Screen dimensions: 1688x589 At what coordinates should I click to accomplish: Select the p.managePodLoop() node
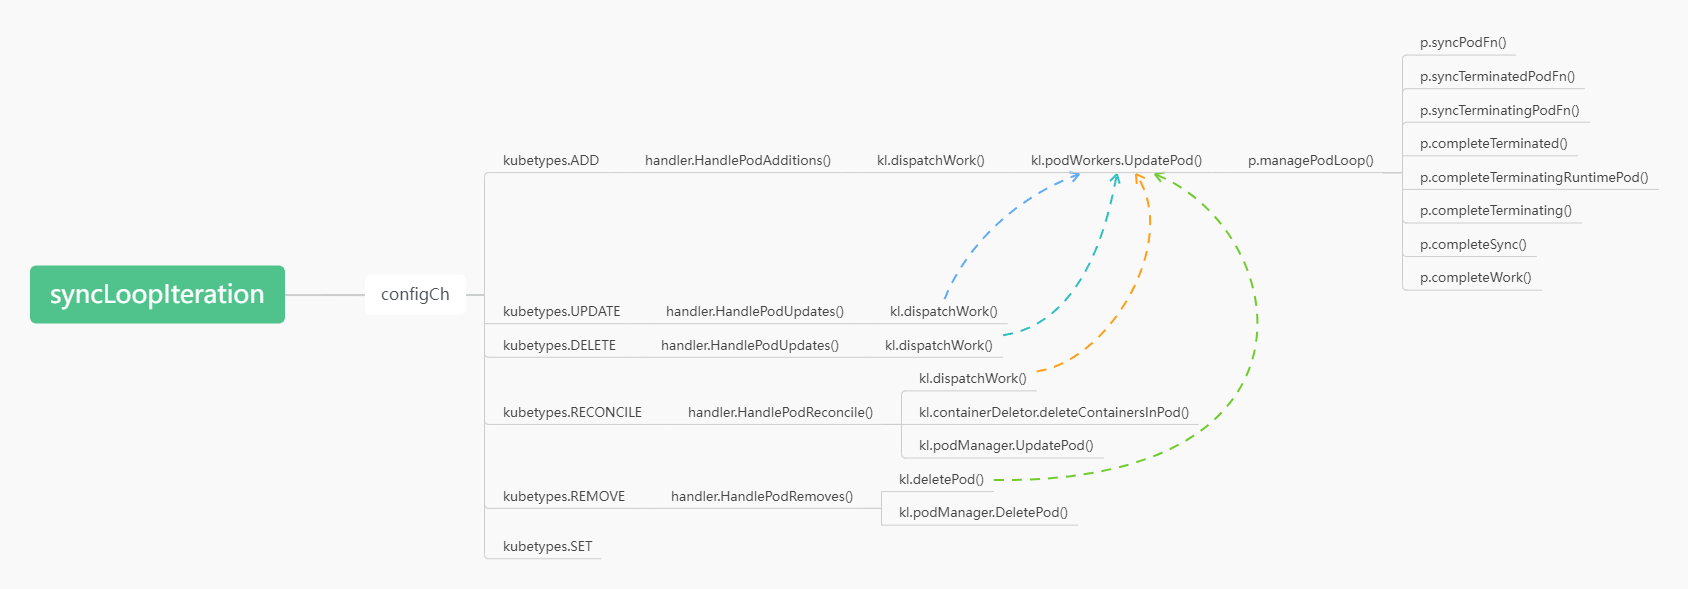click(x=1310, y=160)
